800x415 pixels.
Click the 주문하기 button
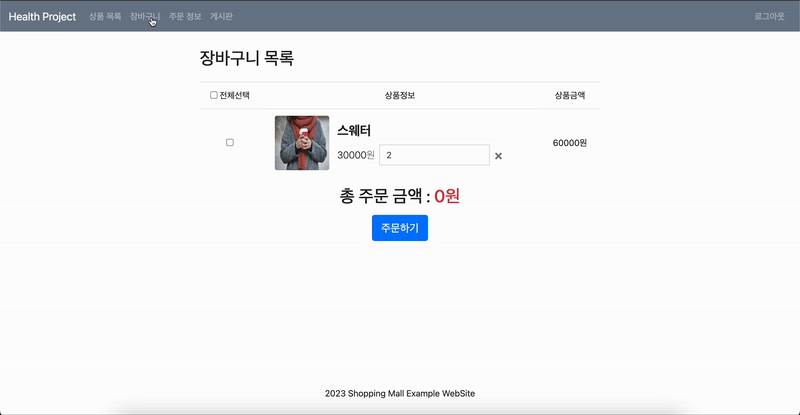pos(400,228)
